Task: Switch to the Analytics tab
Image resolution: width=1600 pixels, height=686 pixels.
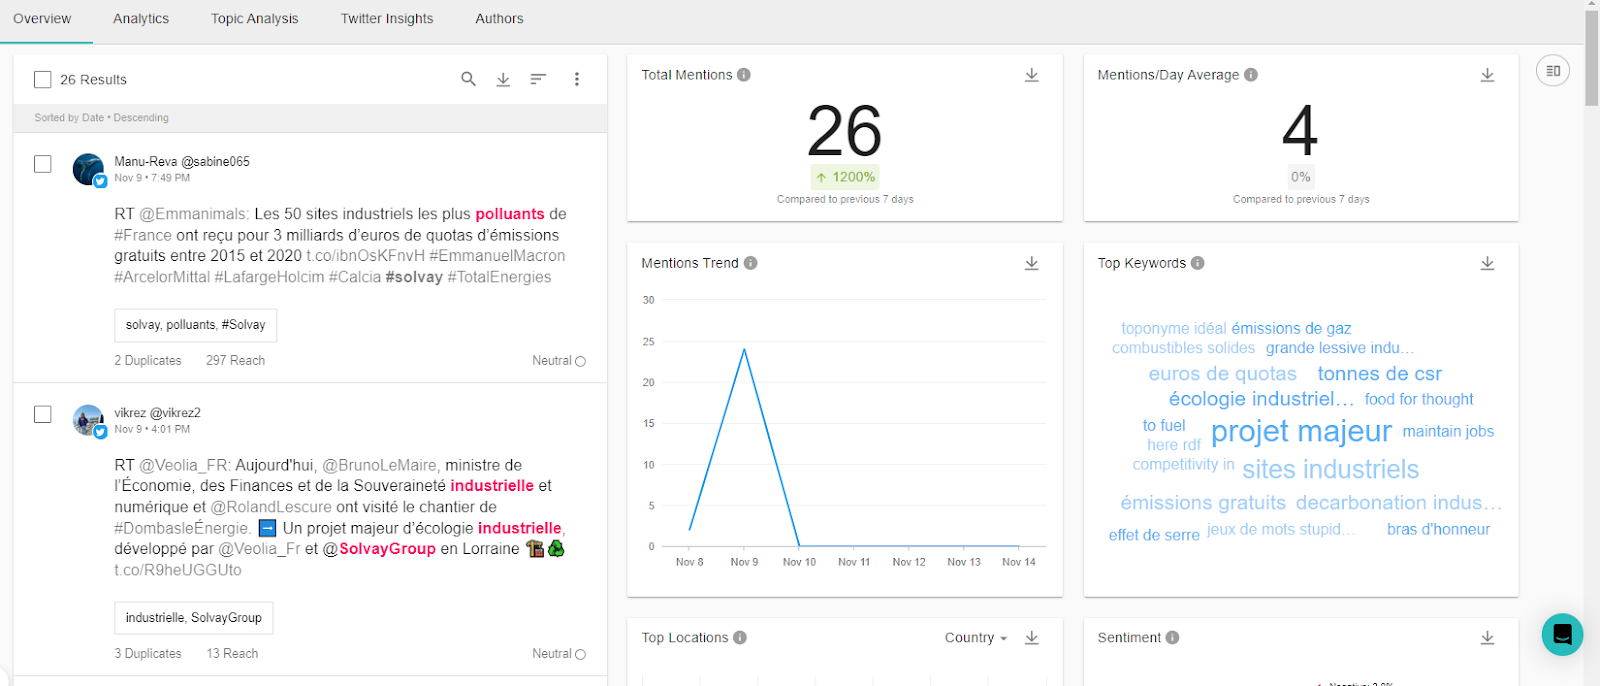Action: pyautogui.click(x=141, y=19)
